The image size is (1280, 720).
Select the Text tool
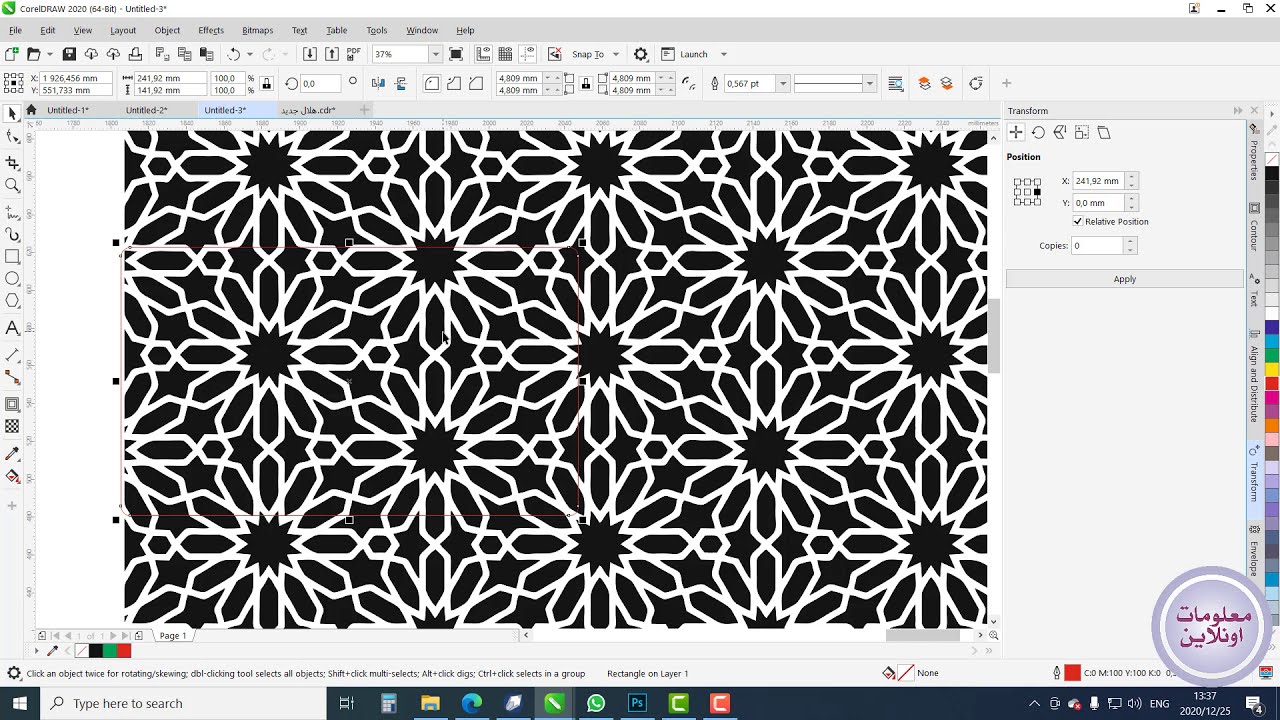(12, 328)
